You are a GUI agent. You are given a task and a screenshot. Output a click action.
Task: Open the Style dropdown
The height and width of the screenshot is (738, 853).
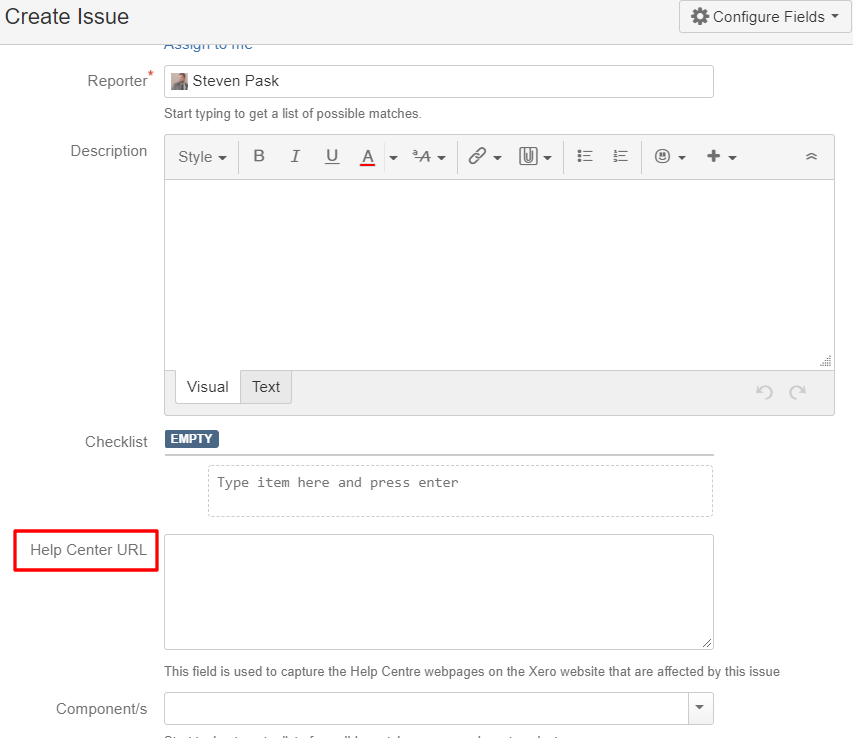(x=202, y=157)
